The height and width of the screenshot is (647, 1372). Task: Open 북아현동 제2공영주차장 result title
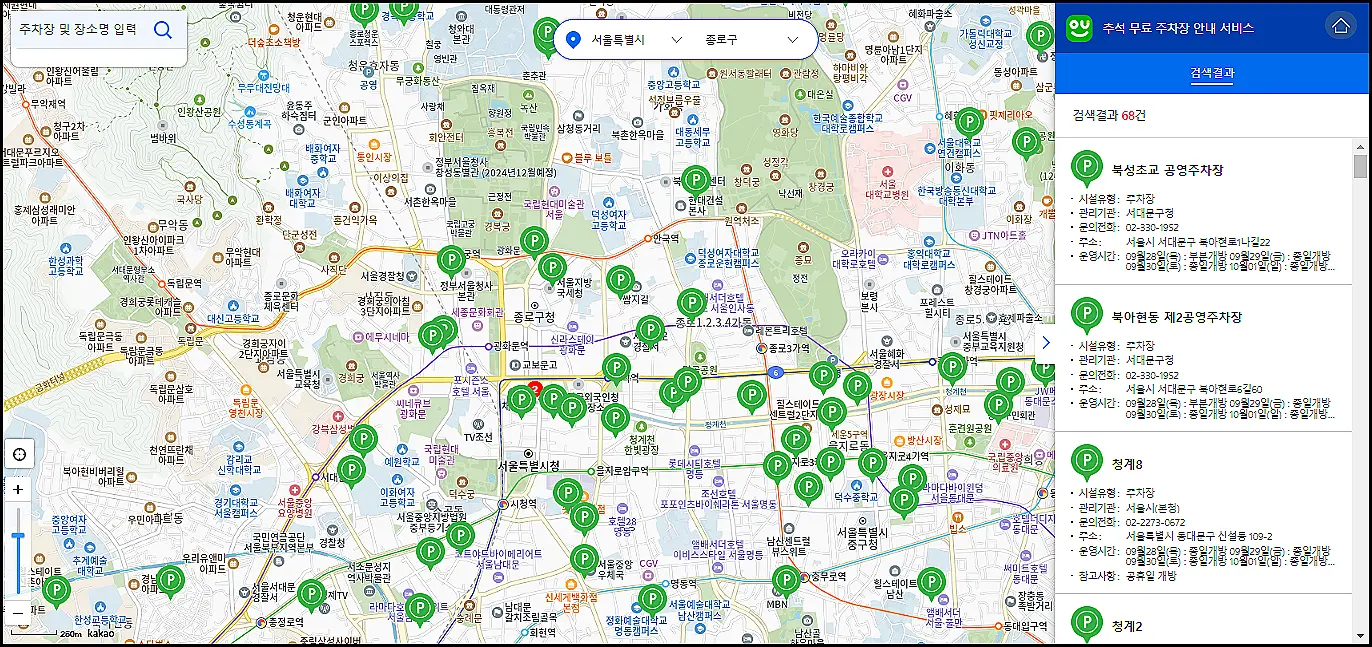click(x=1176, y=317)
